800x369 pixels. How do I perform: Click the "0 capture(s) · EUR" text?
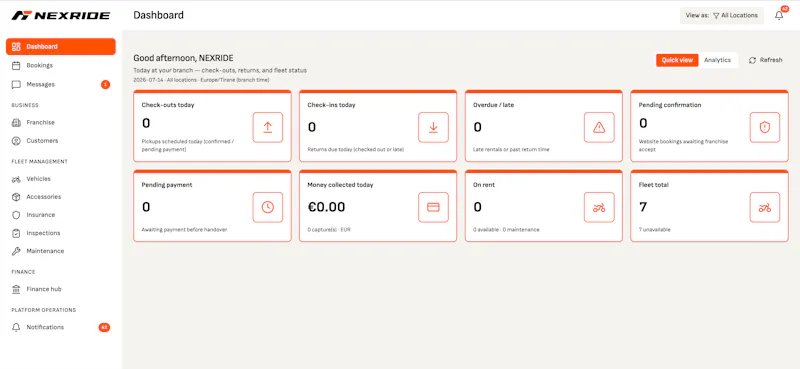point(329,230)
